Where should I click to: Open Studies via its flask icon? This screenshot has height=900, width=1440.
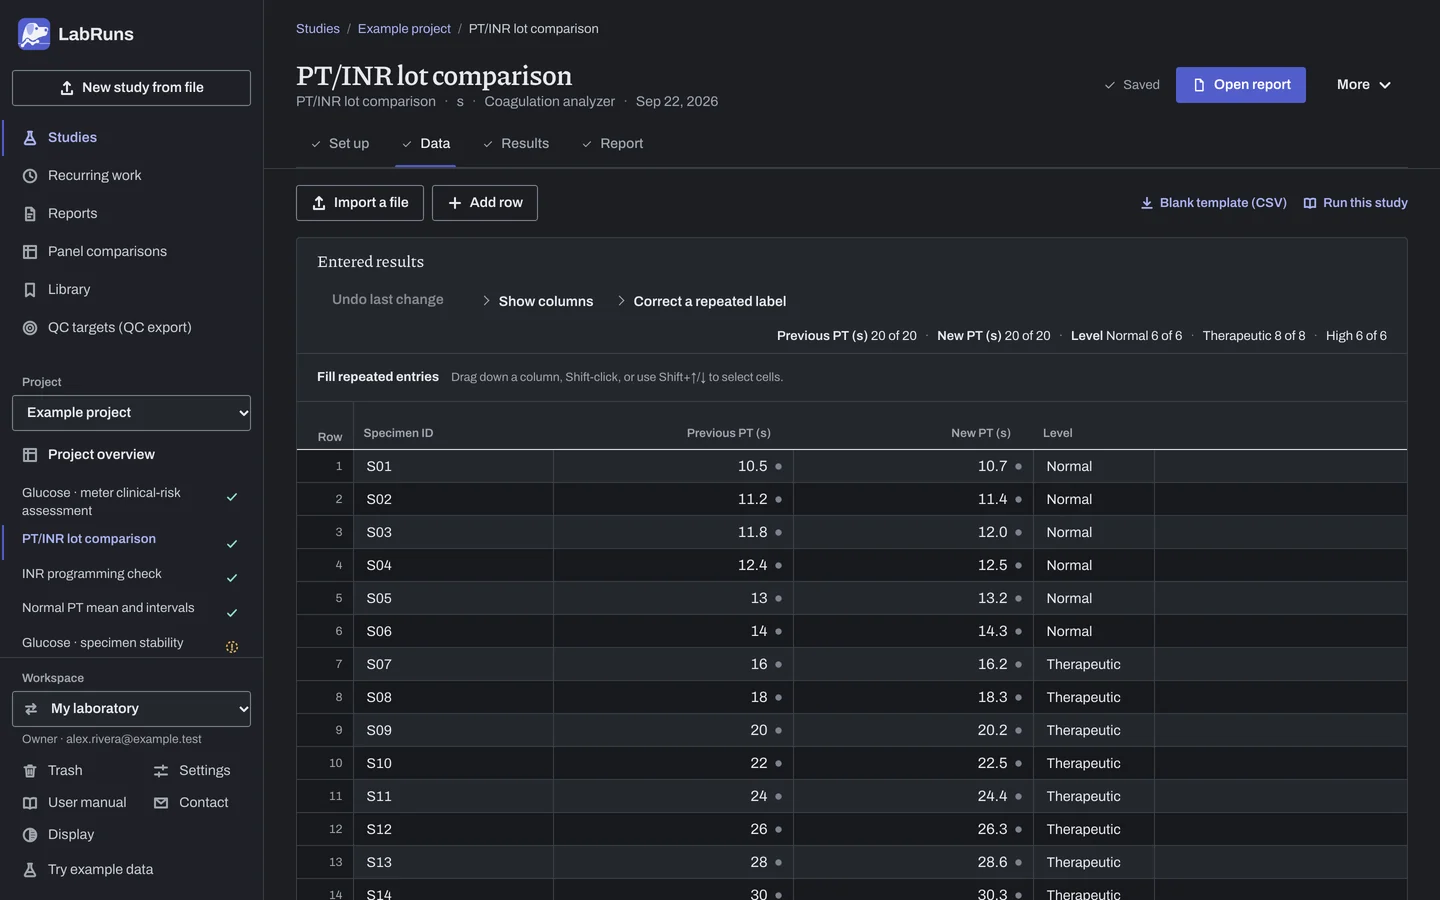(x=30, y=138)
